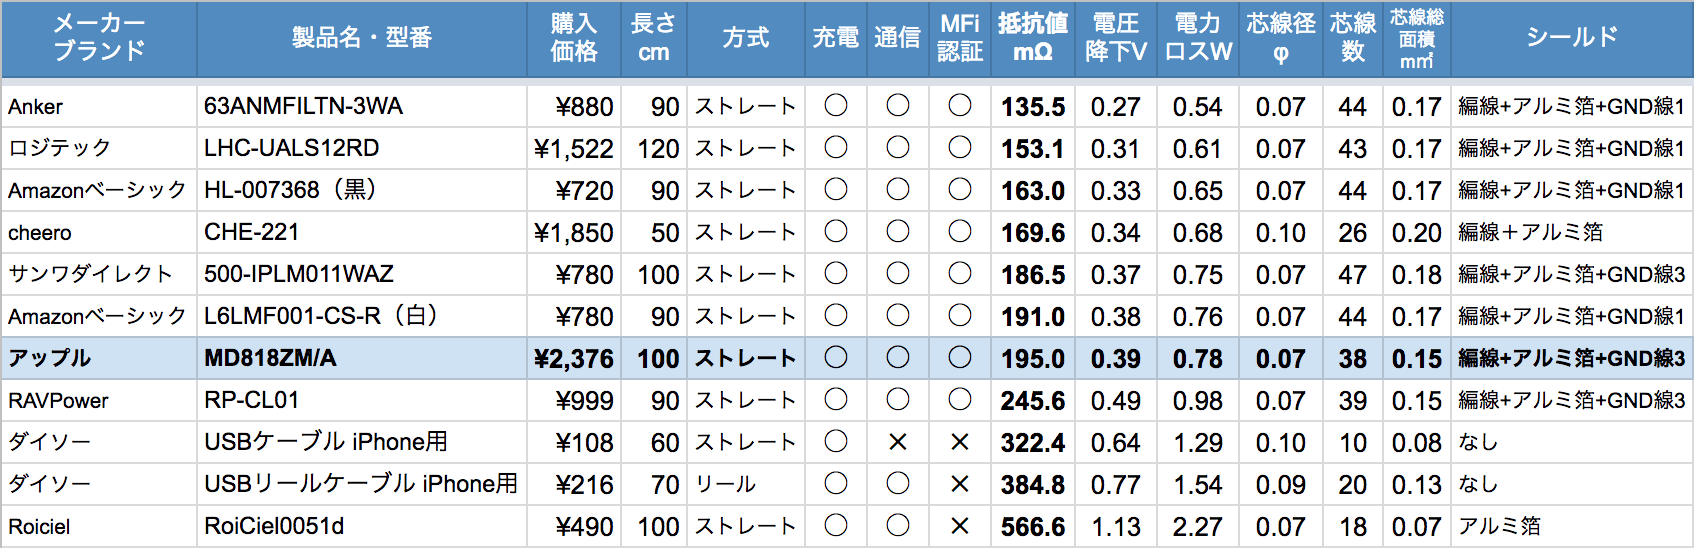Click resistance value 322.4

click(1033, 443)
